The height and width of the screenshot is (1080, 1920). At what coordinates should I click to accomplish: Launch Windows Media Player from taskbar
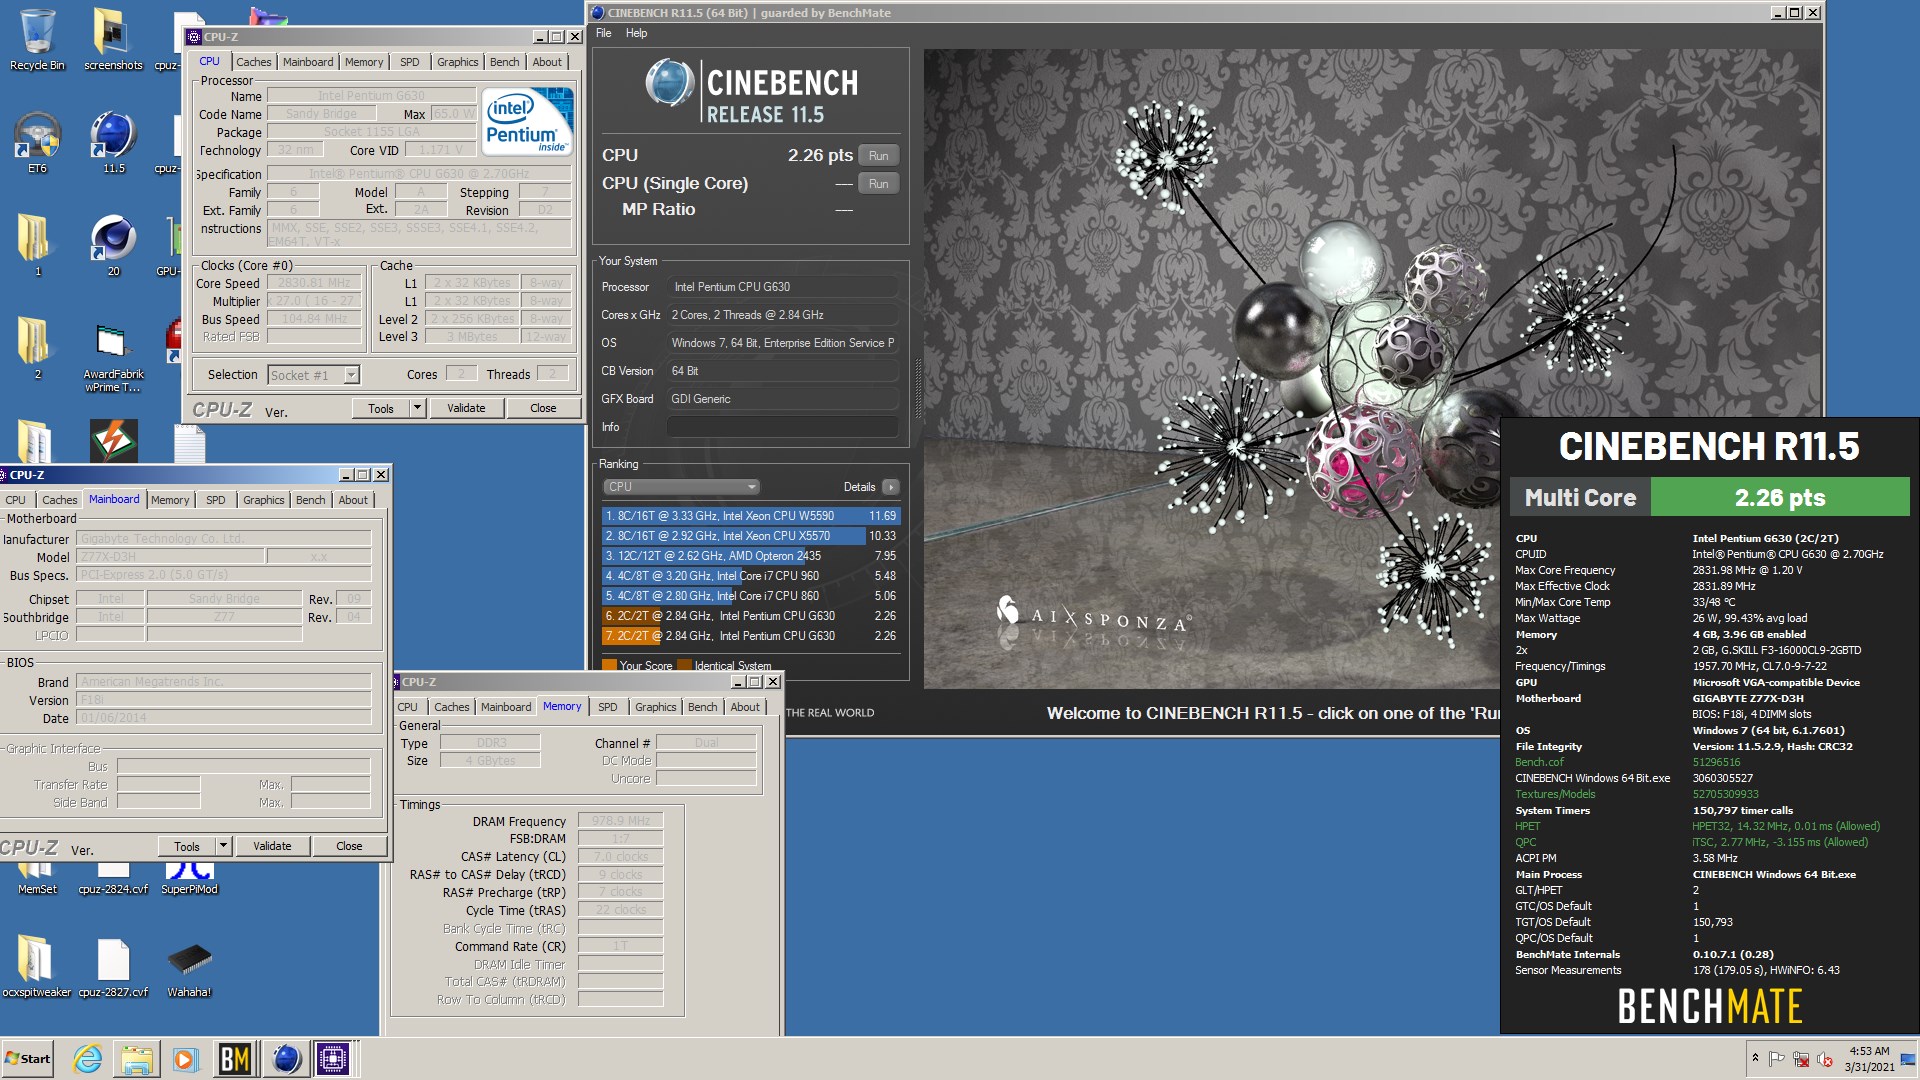click(185, 1059)
